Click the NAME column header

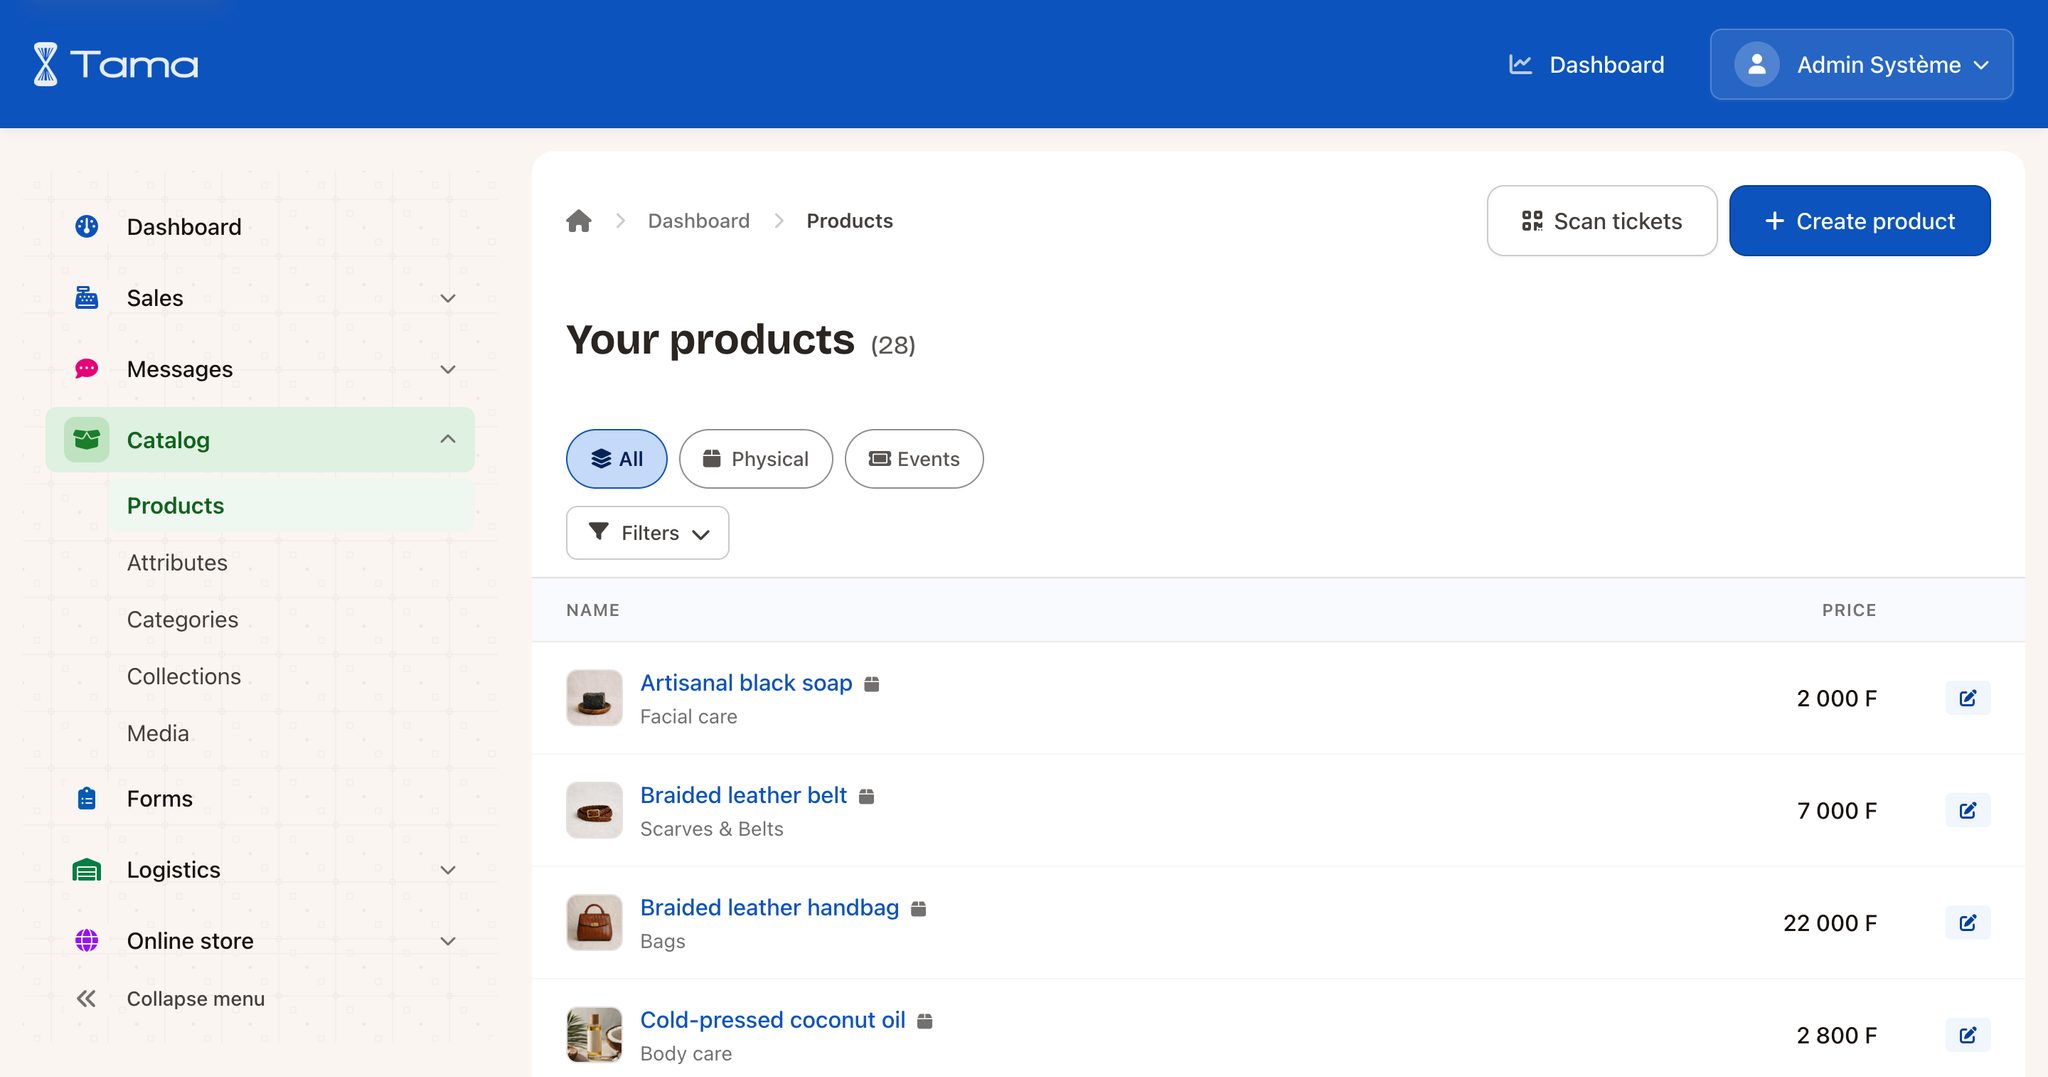[593, 610]
